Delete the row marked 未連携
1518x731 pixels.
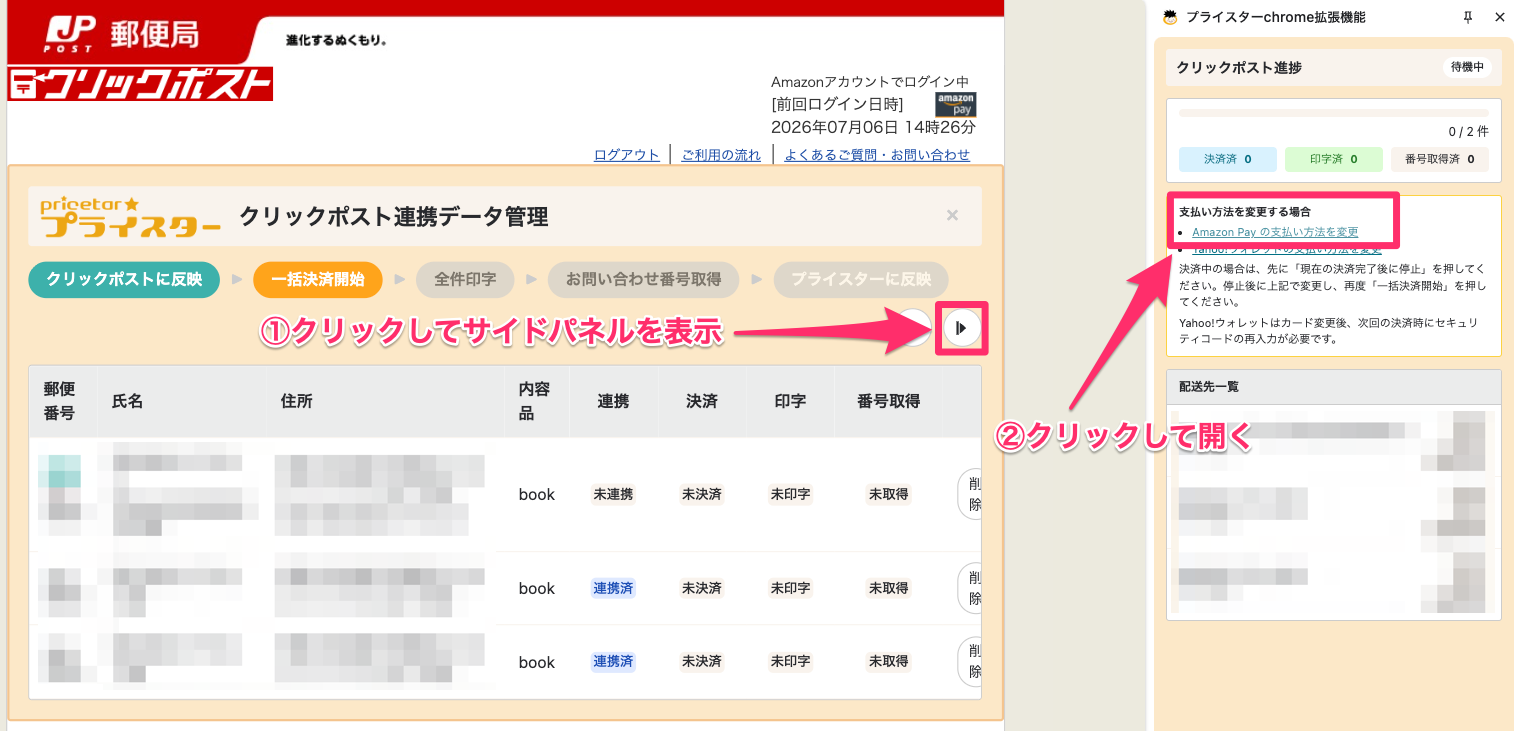click(x=969, y=494)
